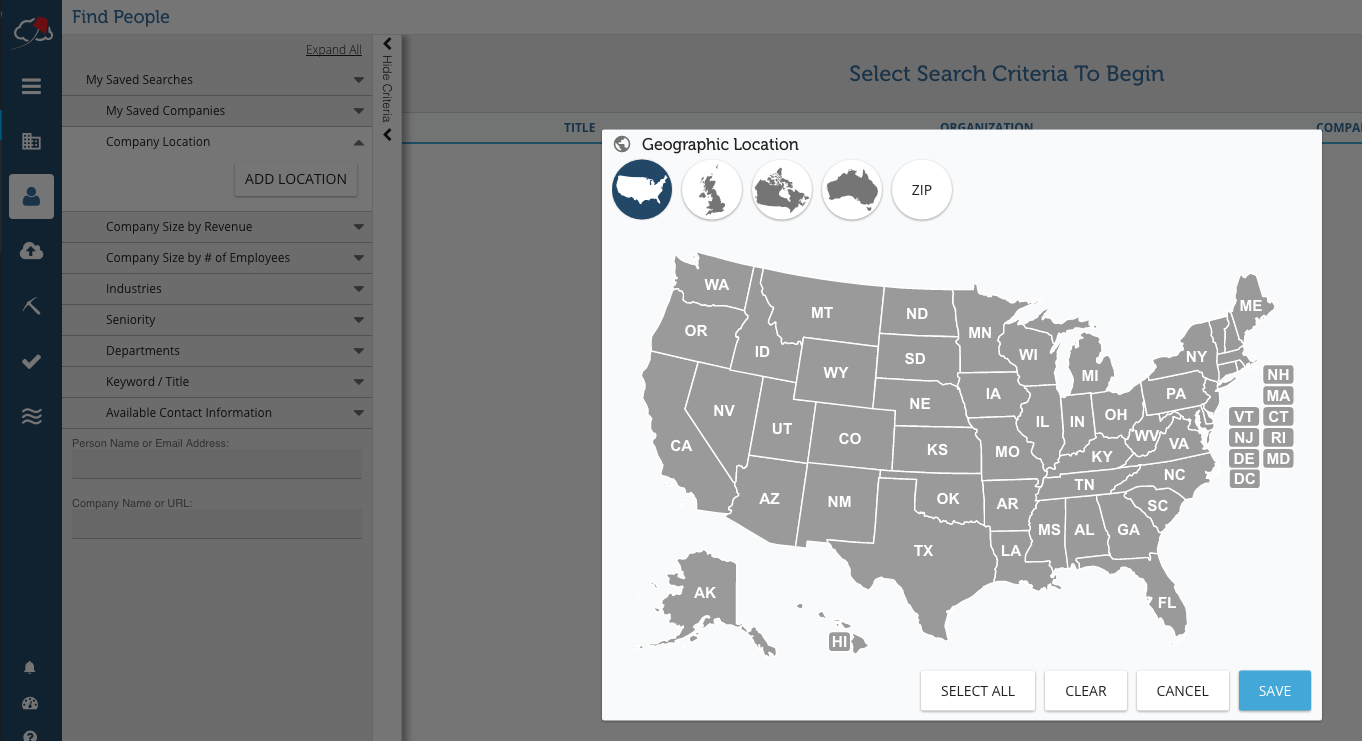The width and height of the screenshot is (1362, 741).
Task: Open notifications bell icon
Action: [x=30, y=668]
